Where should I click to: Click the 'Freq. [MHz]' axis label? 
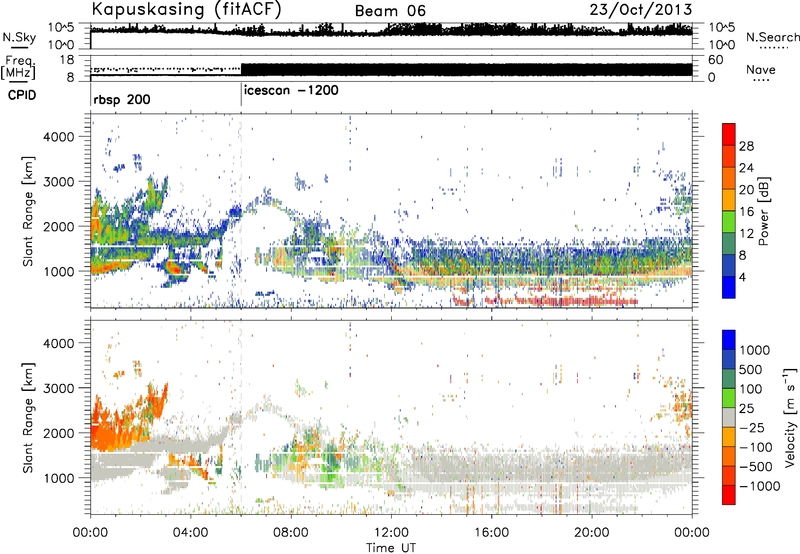(18, 68)
